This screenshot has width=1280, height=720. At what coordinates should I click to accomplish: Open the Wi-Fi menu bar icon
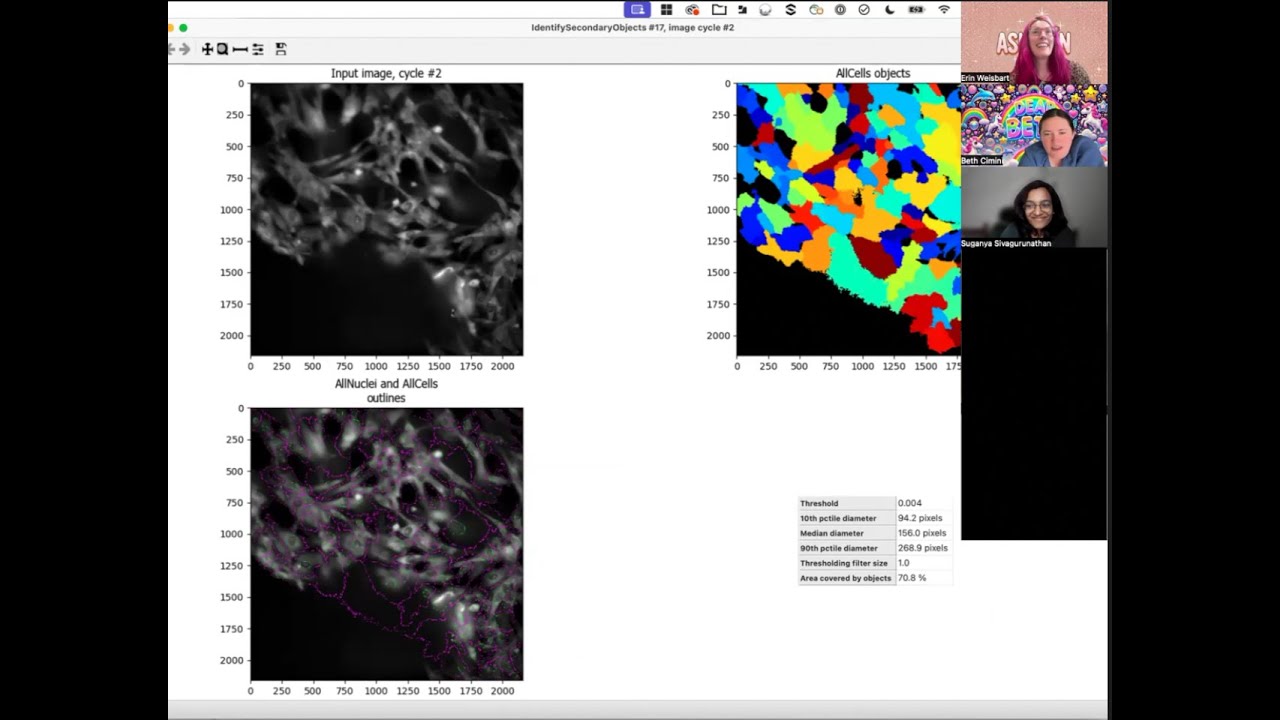pyautogui.click(x=944, y=10)
